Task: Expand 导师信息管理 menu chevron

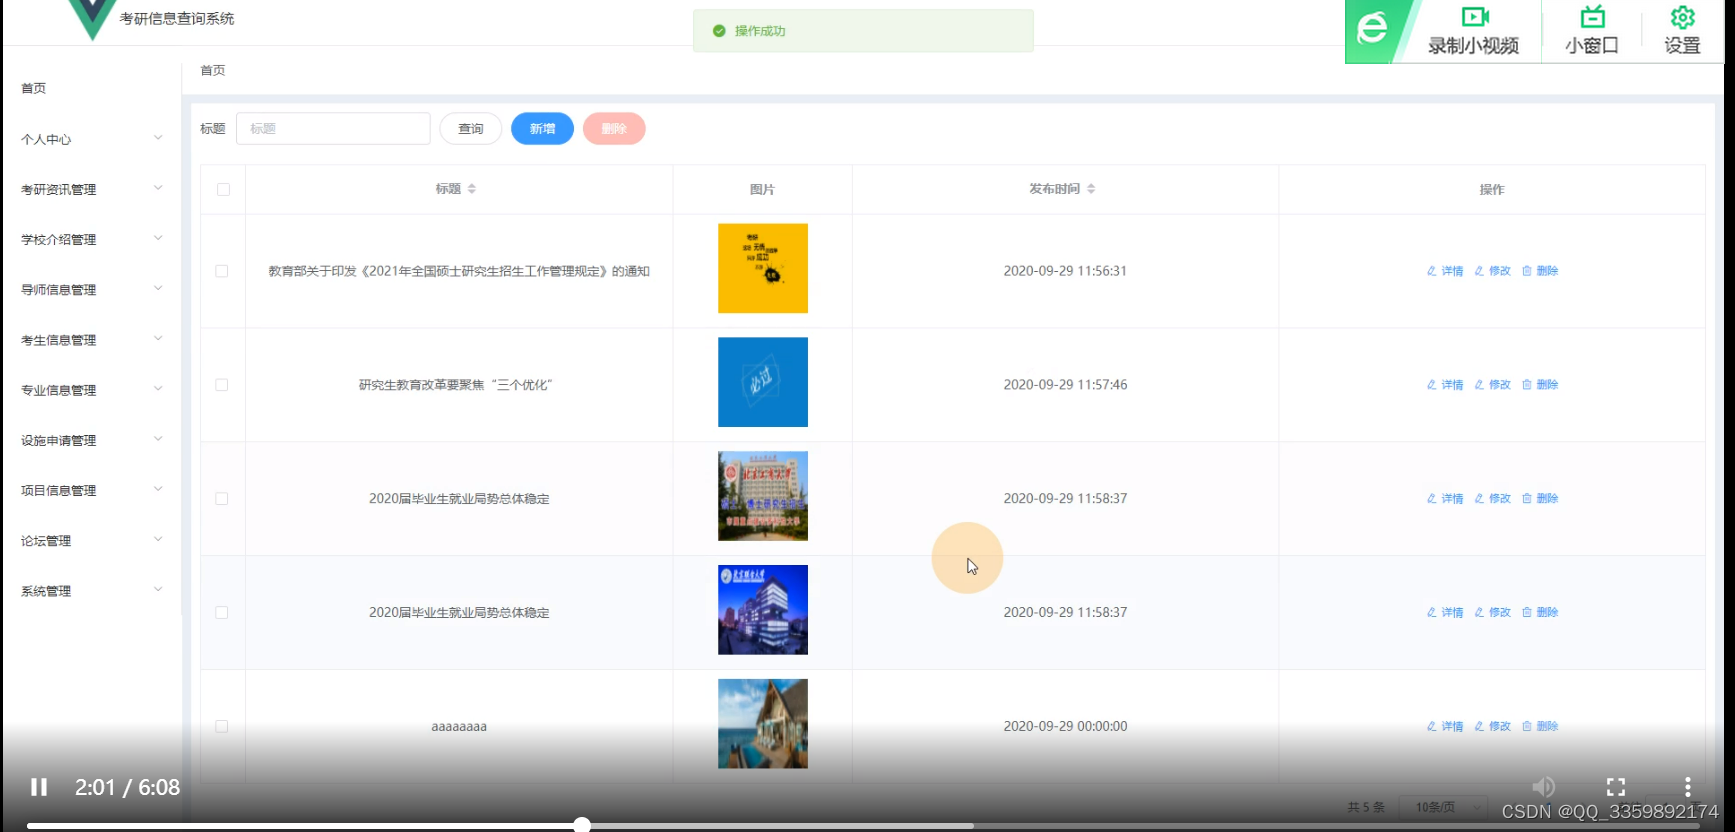Action: pos(158,289)
